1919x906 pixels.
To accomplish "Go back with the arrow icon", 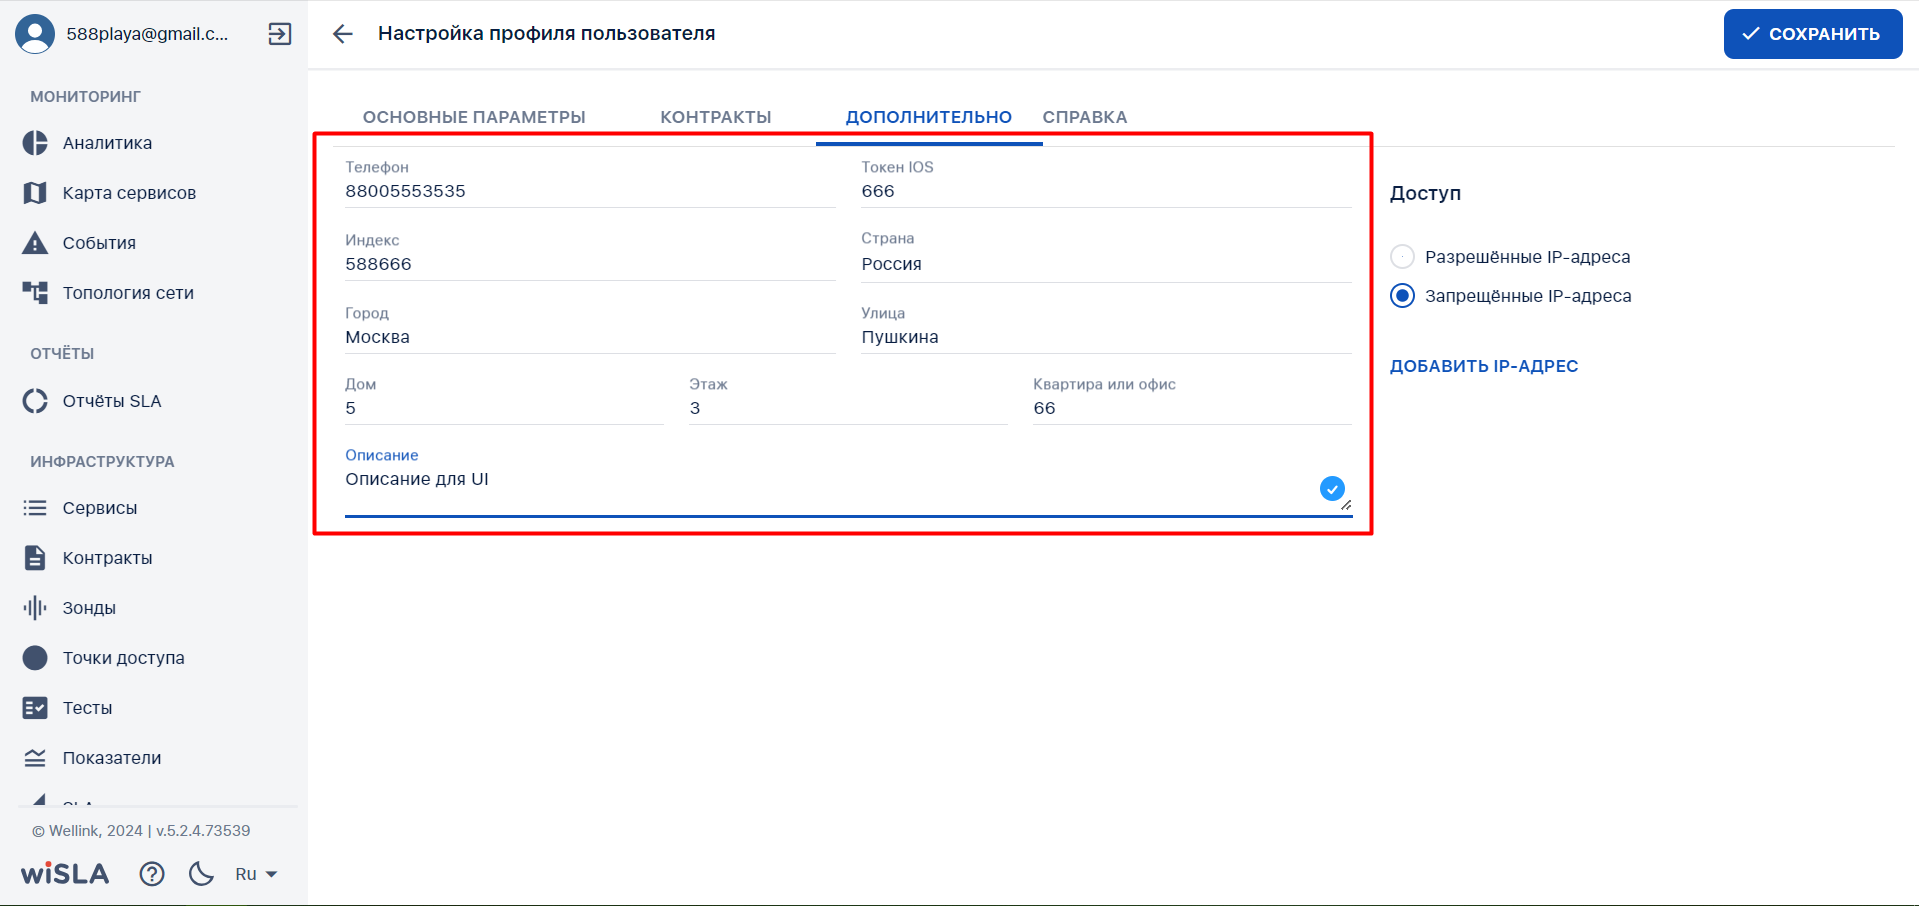I will (343, 34).
